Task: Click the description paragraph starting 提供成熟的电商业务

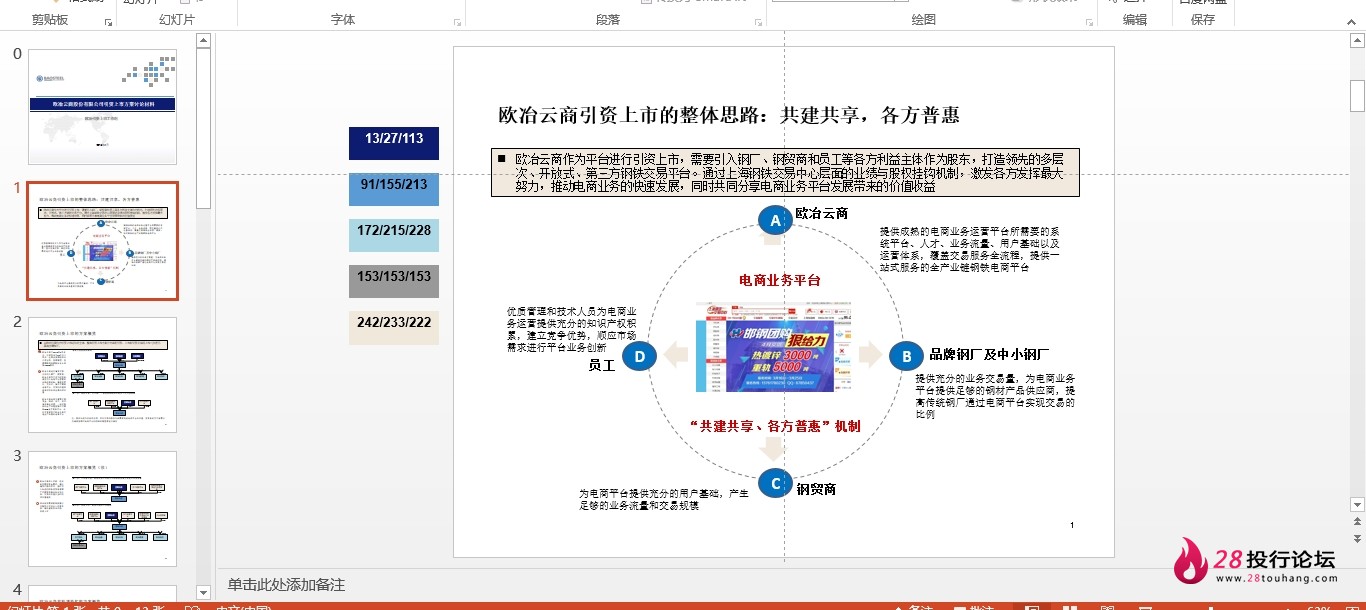Action: (969, 249)
